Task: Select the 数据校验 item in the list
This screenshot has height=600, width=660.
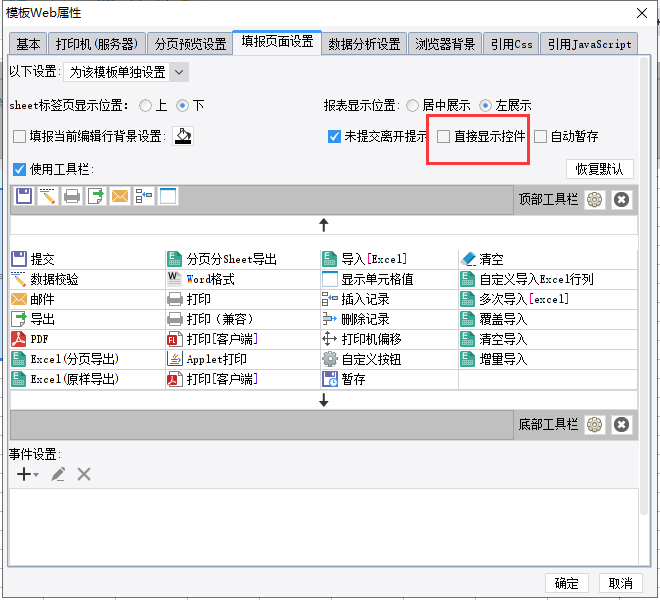Action: (x=87, y=279)
